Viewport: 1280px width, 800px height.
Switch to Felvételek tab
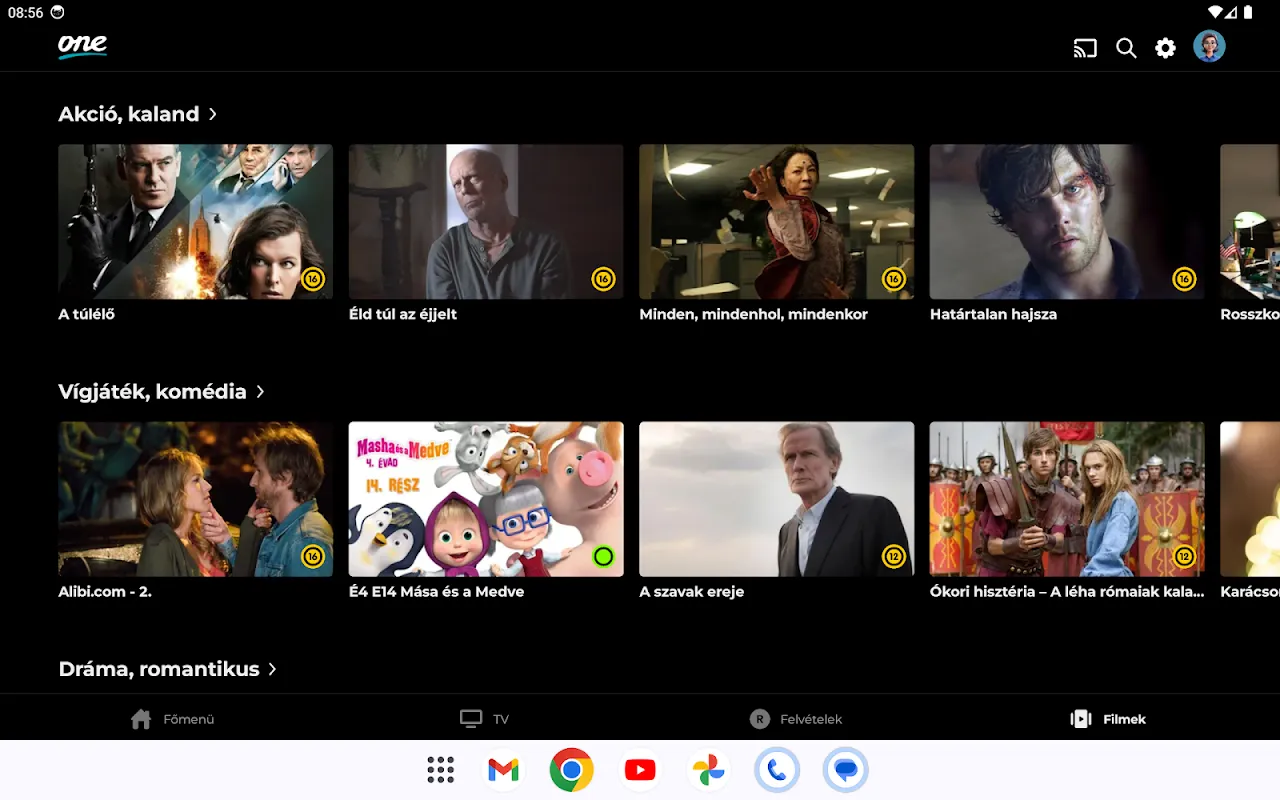tap(796, 719)
